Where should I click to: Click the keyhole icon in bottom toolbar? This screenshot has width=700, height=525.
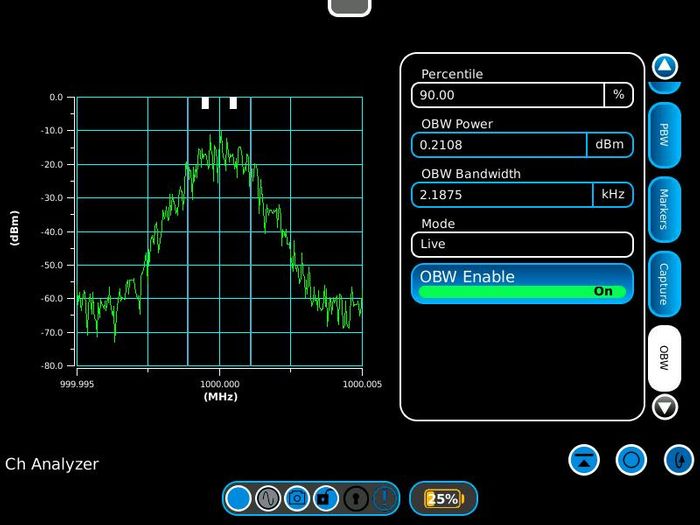coord(356,498)
